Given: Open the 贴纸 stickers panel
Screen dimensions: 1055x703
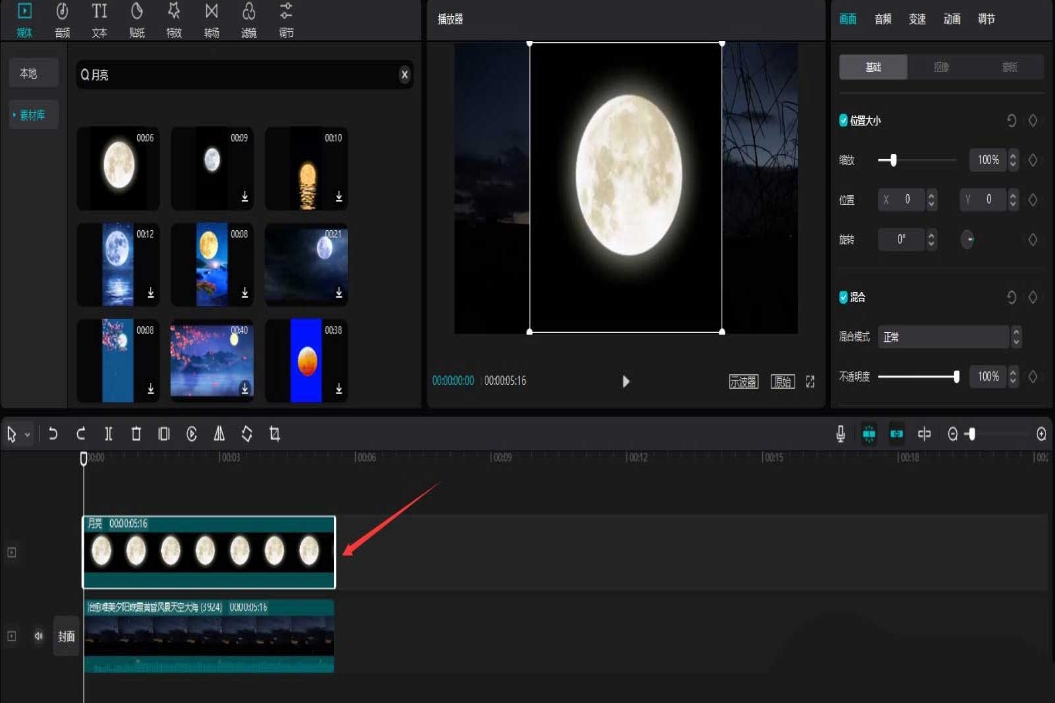Looking at the screenshot, I should click(x=137, y=19).
